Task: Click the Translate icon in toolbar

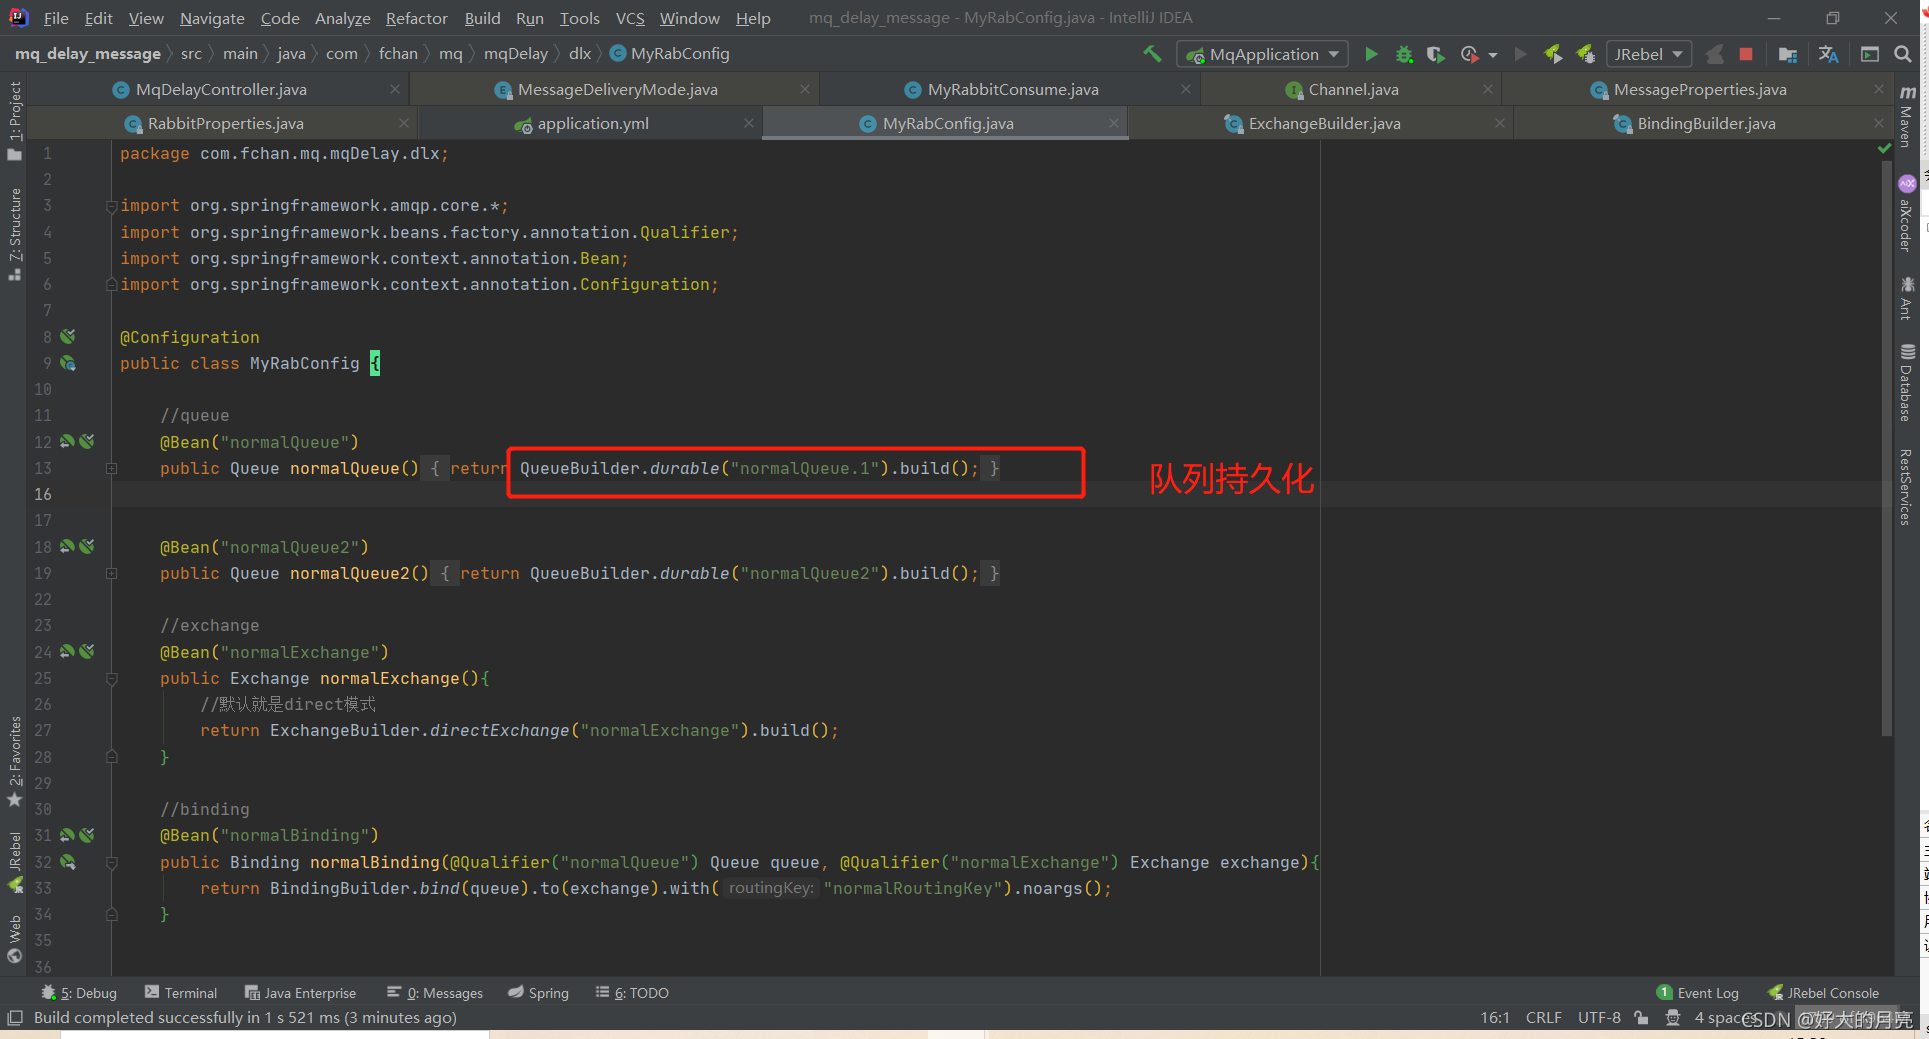Action: coord(1828,54)
